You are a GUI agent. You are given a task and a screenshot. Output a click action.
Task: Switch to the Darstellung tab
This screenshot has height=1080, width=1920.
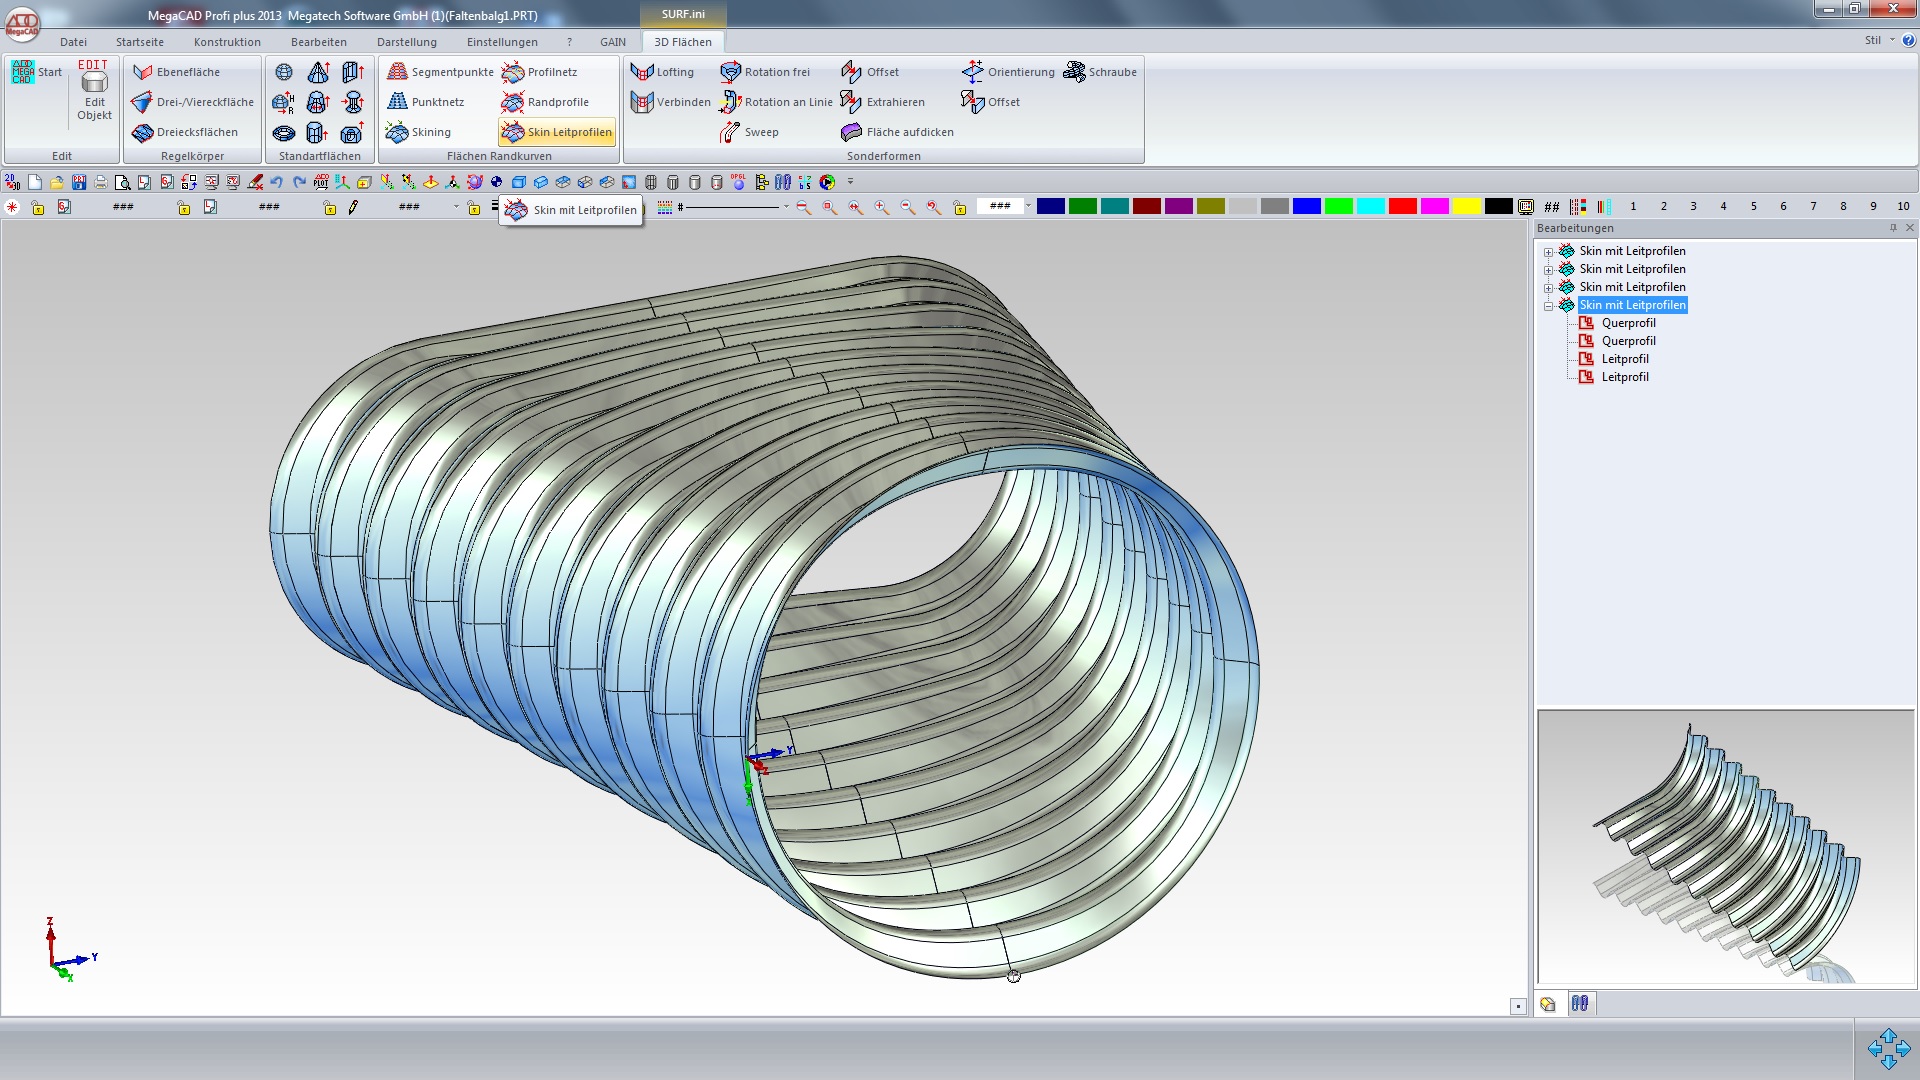[406, 42]
